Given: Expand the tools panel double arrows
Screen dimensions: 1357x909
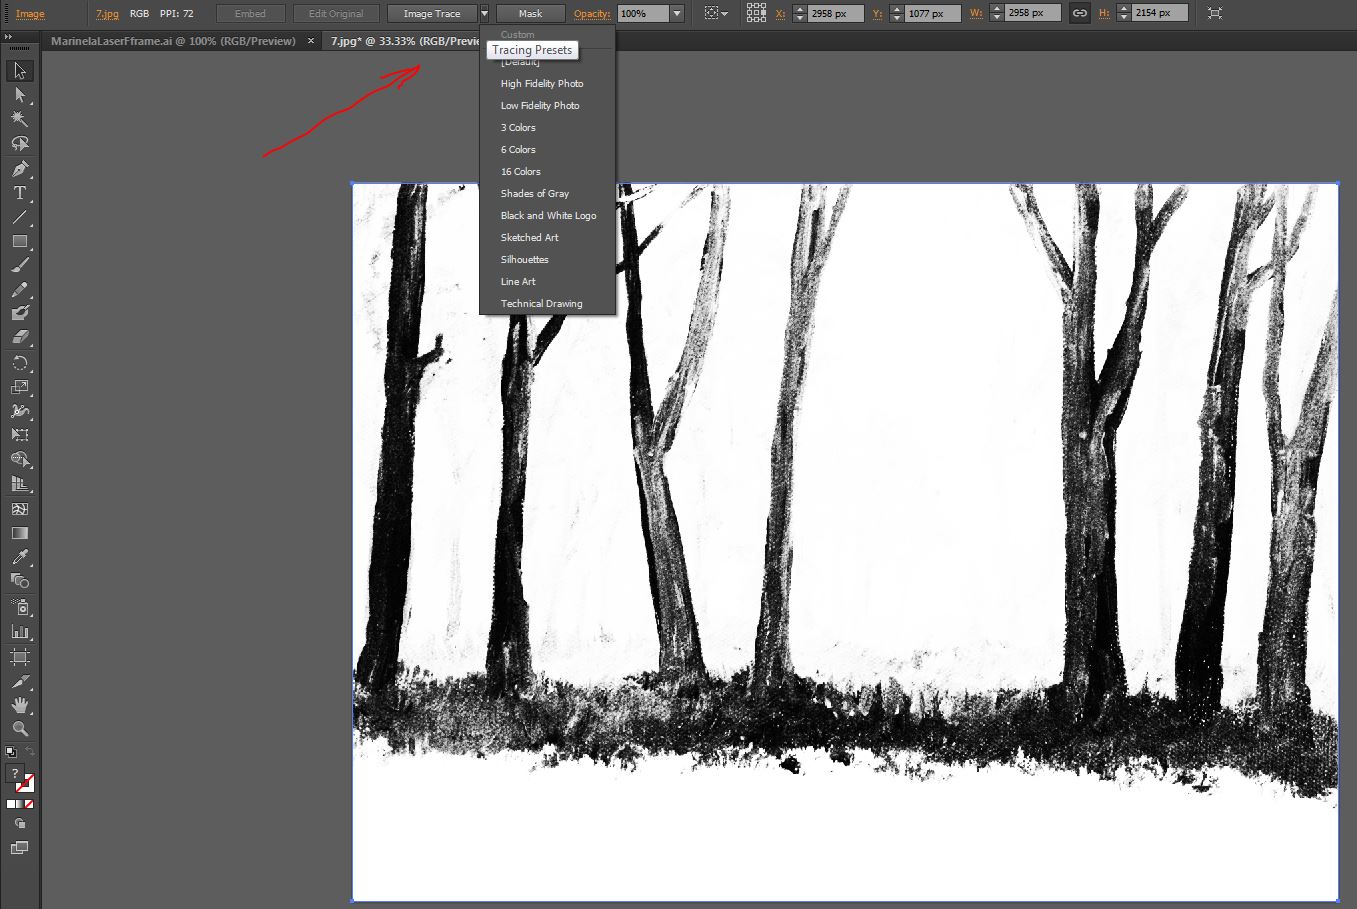Looking at the screenshot, I should point(9,37).
